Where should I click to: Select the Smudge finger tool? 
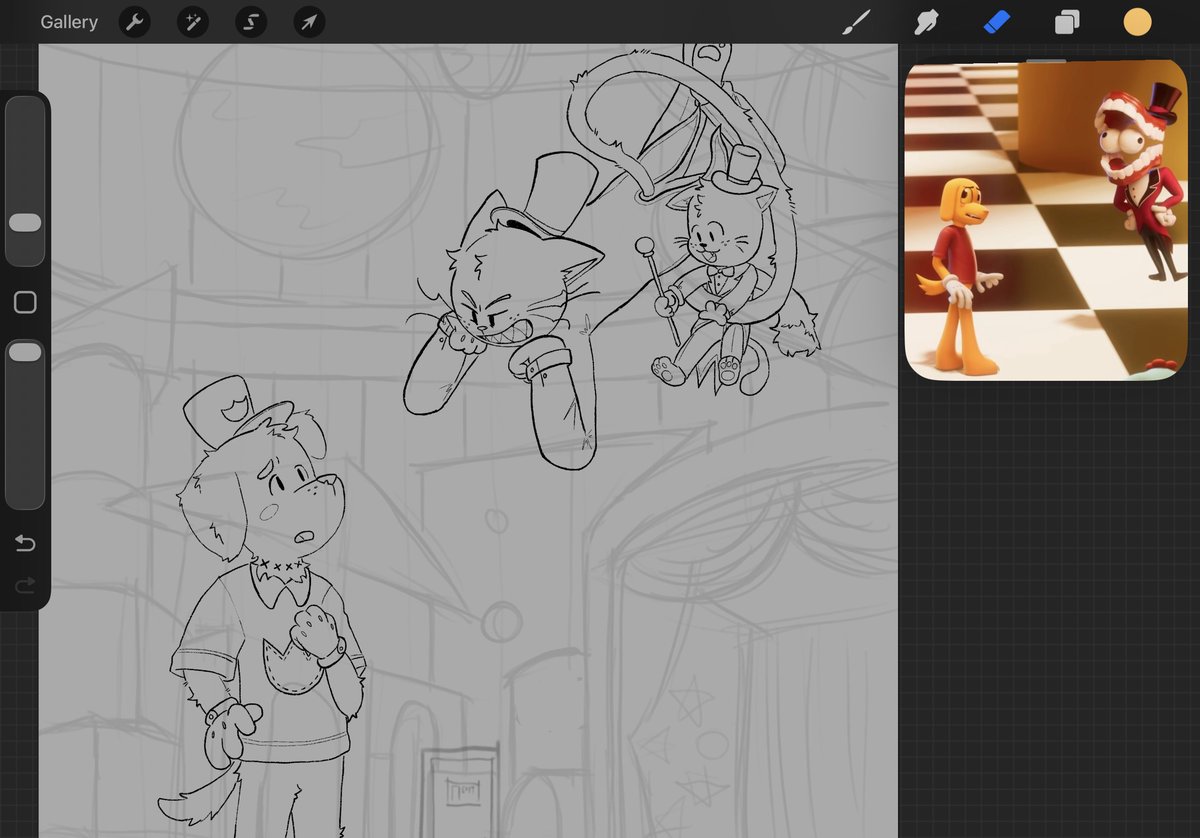point(927,22)
